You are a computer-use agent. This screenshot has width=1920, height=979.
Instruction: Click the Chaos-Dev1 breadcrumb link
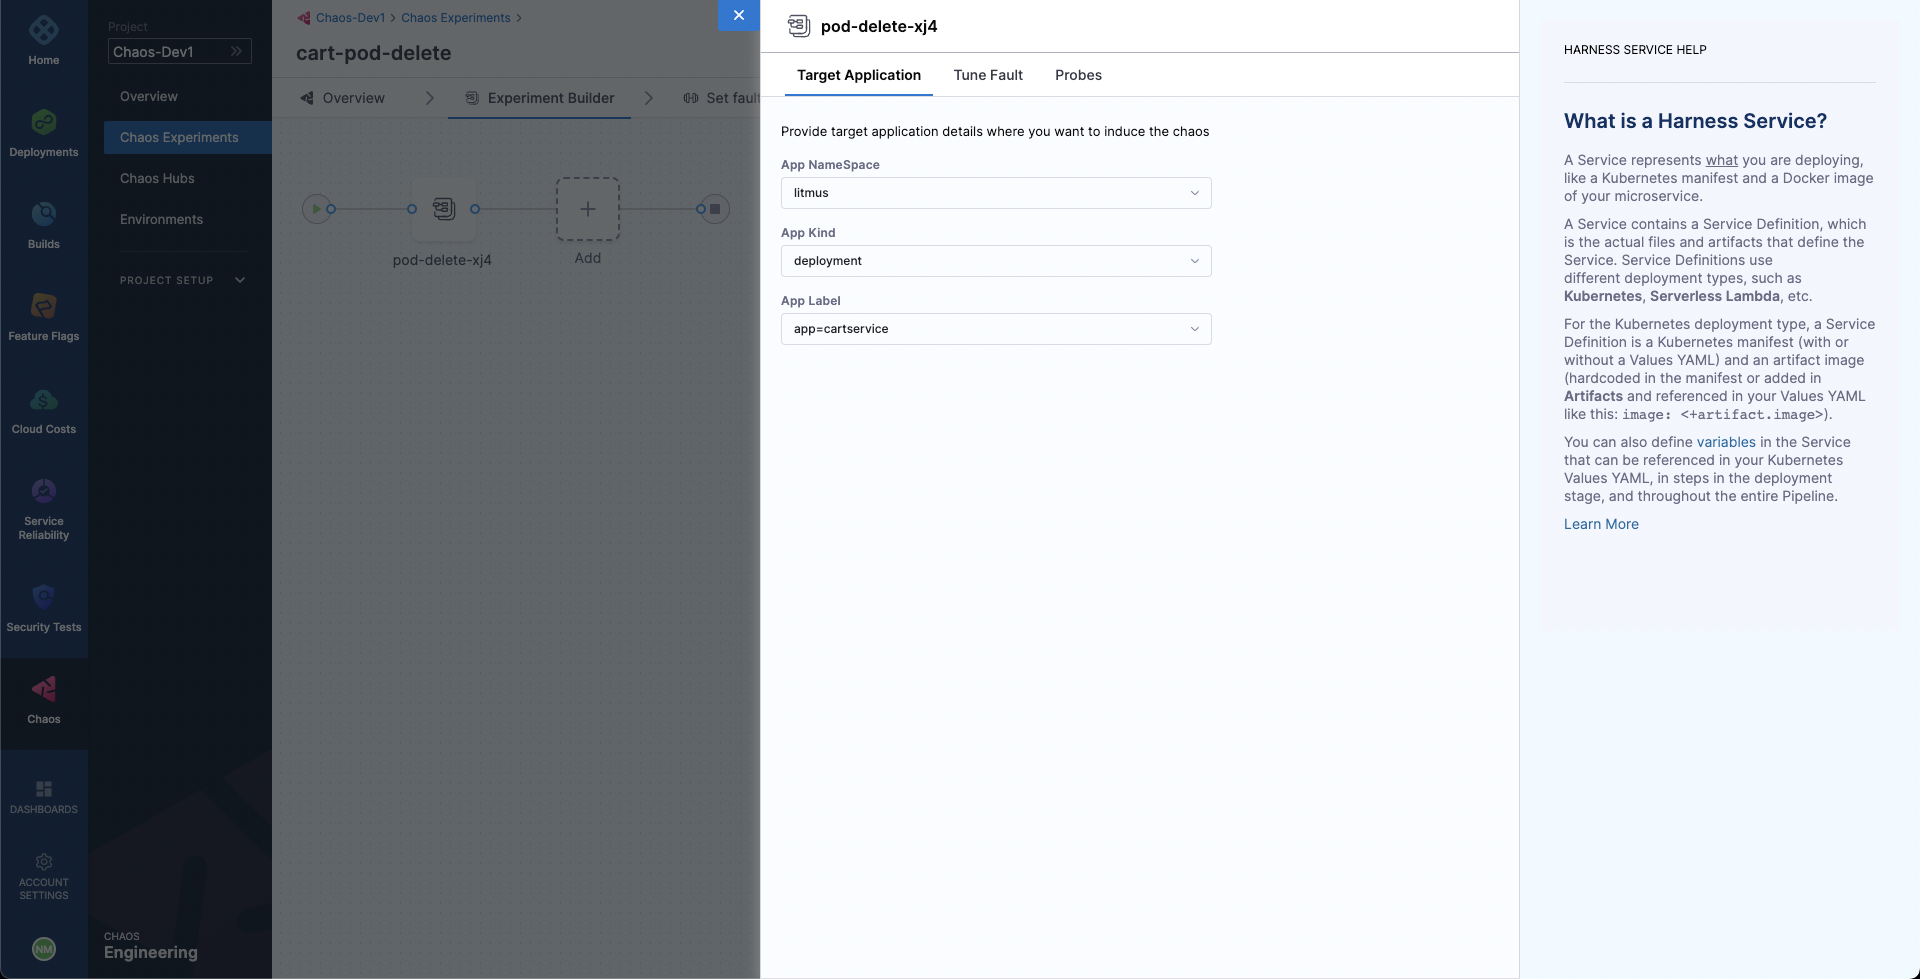click(350, 18)
